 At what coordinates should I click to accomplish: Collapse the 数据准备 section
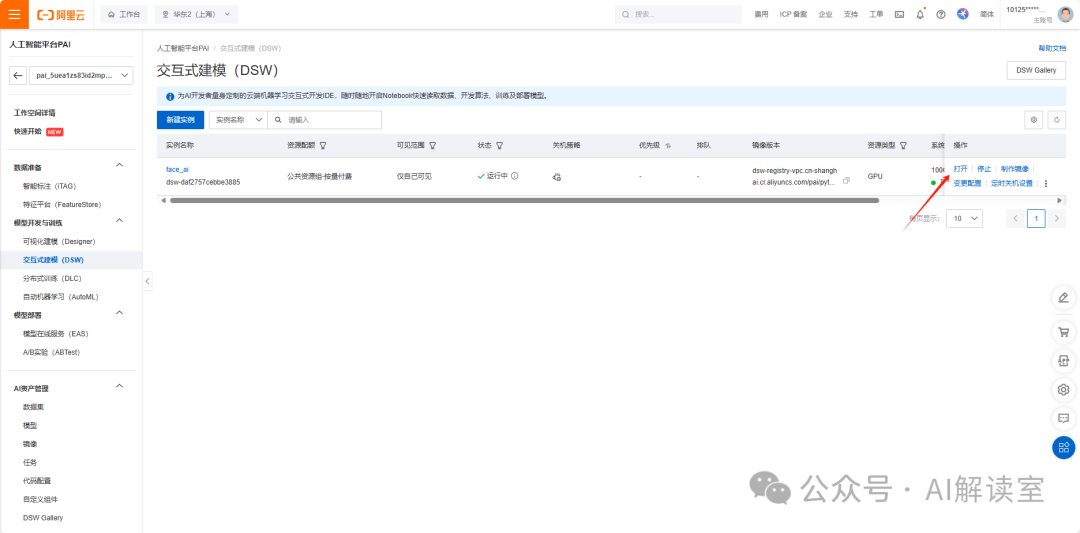click(x=119, y=165)
